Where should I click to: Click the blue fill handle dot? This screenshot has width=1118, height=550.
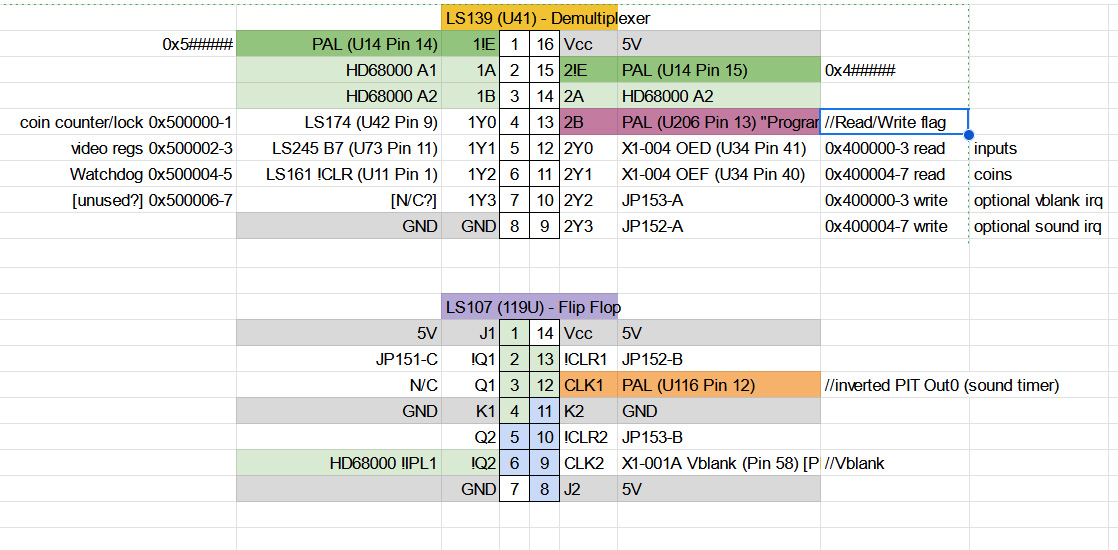[x=969, y=135]
